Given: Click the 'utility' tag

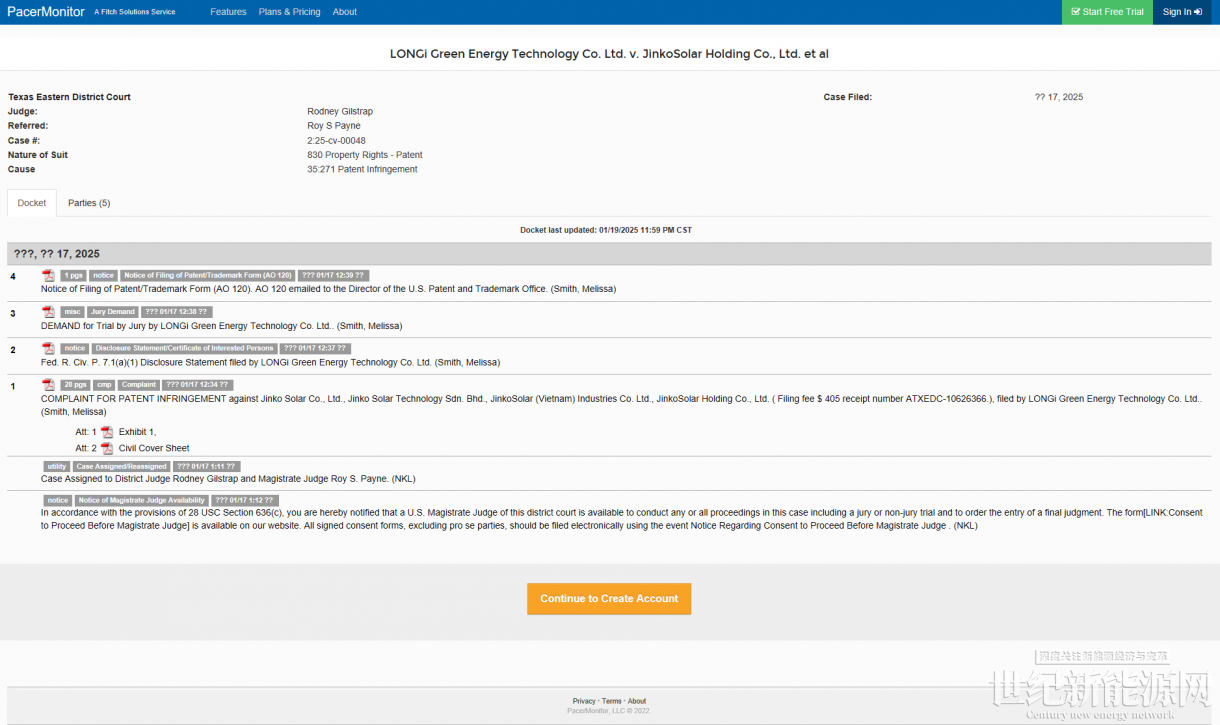Looking at the screenshot, I should [x=57, y=466].
